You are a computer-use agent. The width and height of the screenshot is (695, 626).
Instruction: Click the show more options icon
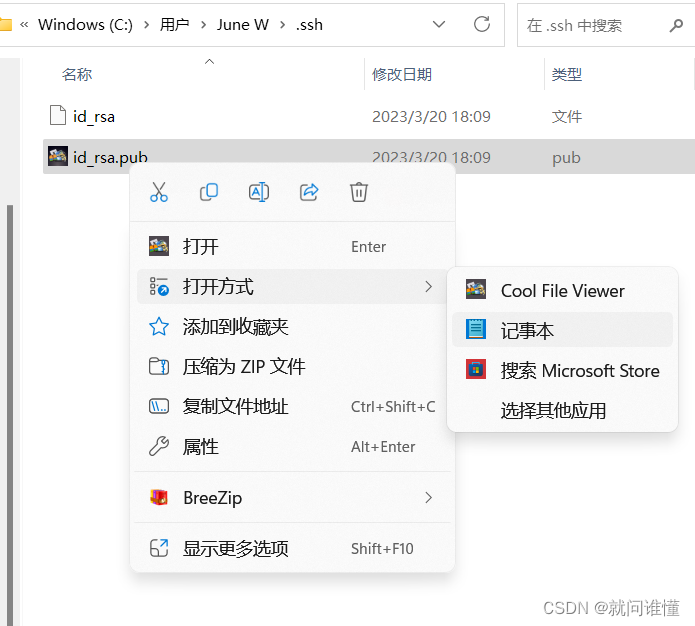tap(159, 548)
